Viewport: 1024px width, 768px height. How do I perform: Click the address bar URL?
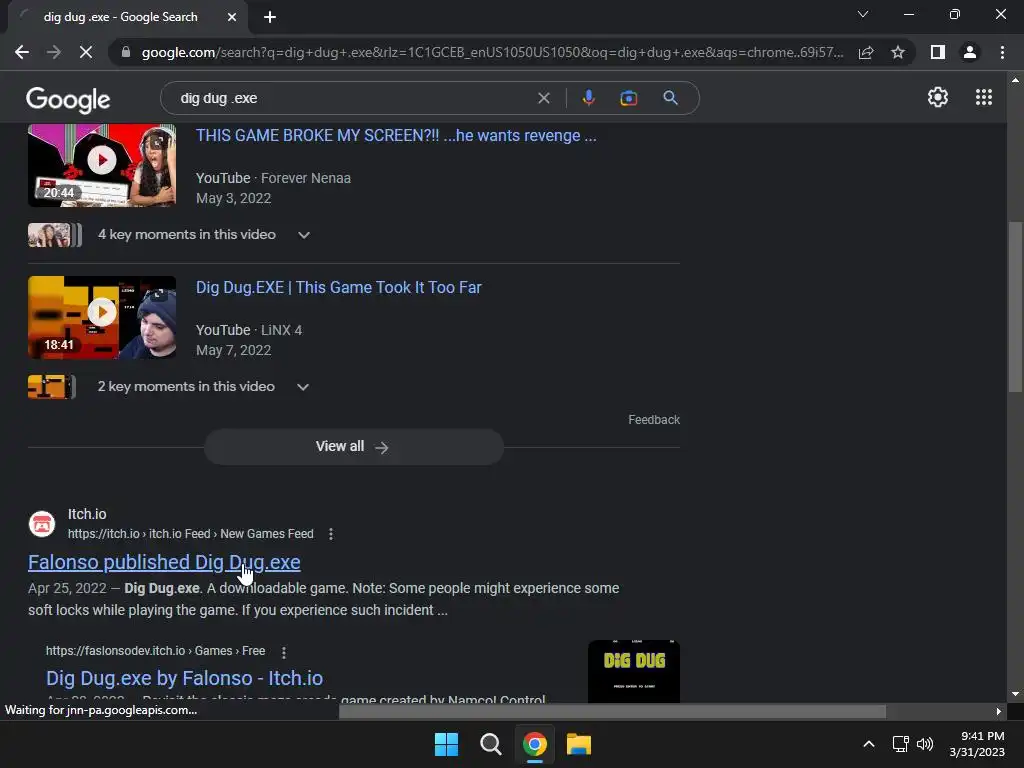(492, 52)
